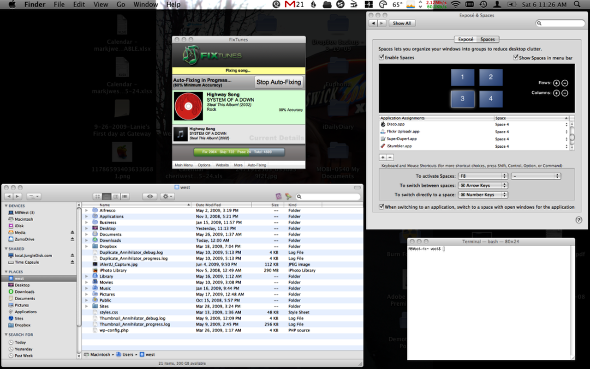
Task: Toggle the Enable Spaces checkbox
Action: 381,57
